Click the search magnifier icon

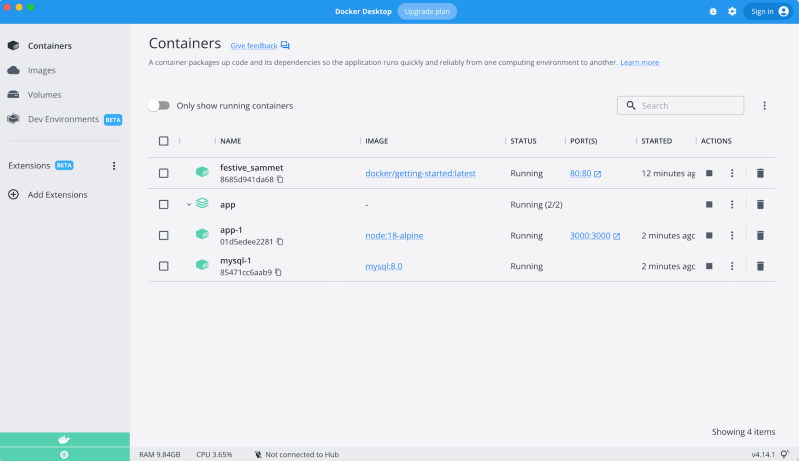(x=631, y=105)
